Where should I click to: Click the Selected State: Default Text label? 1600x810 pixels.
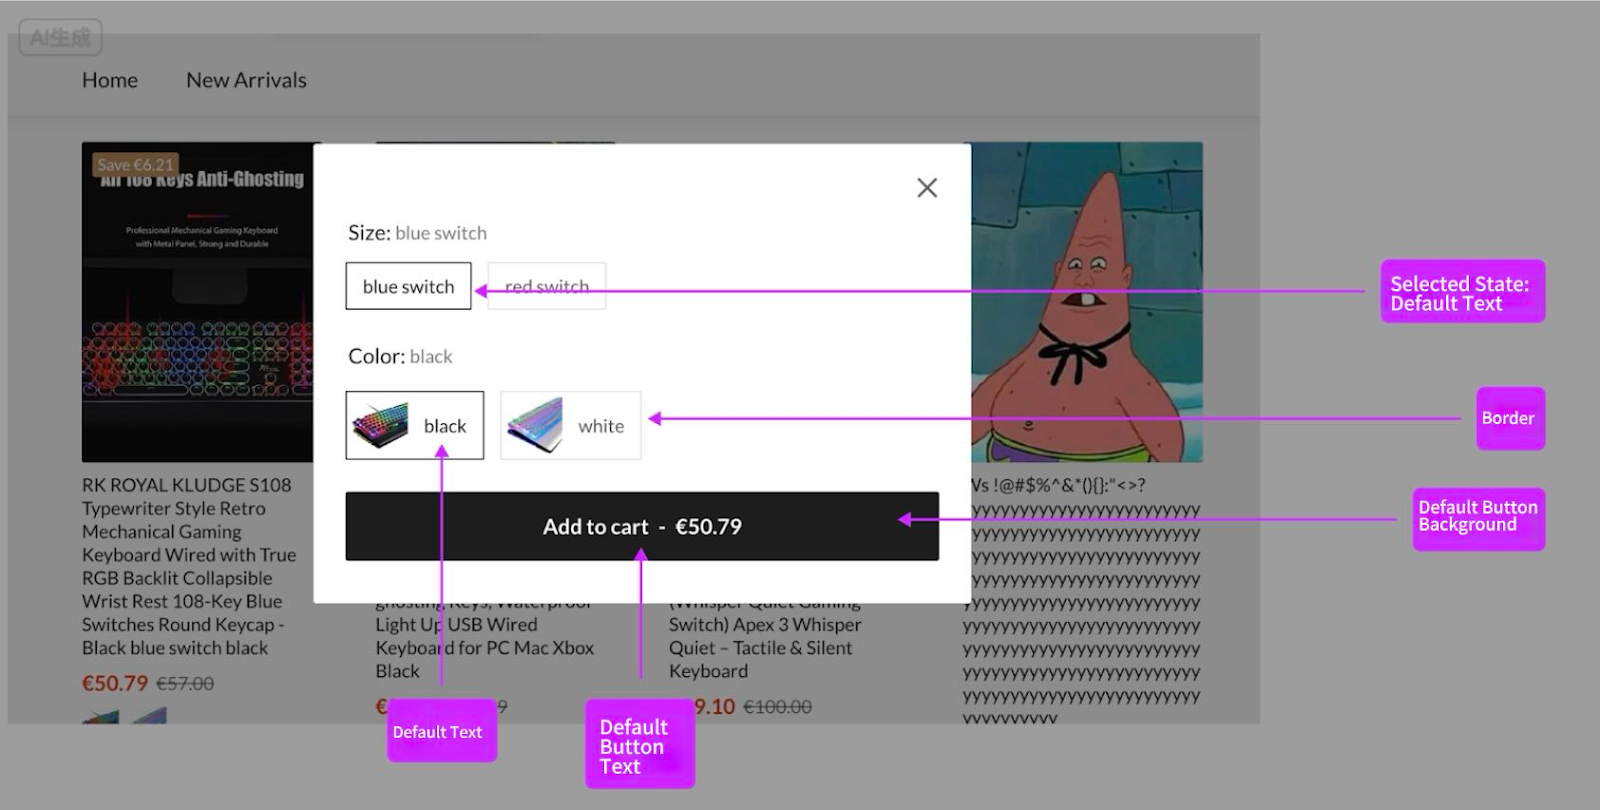point(1461,293)
